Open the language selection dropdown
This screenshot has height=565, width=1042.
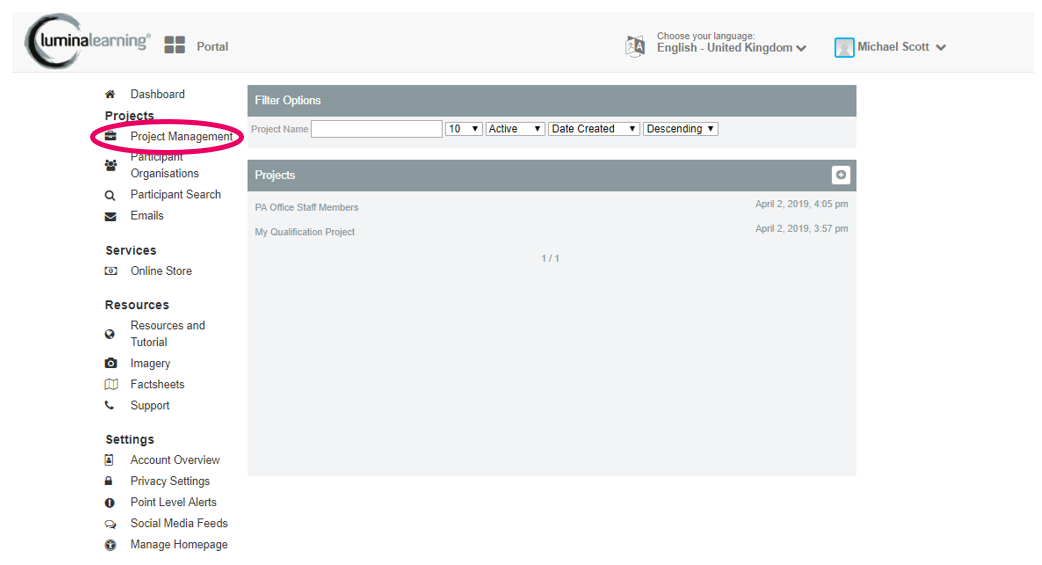point(732,48)
